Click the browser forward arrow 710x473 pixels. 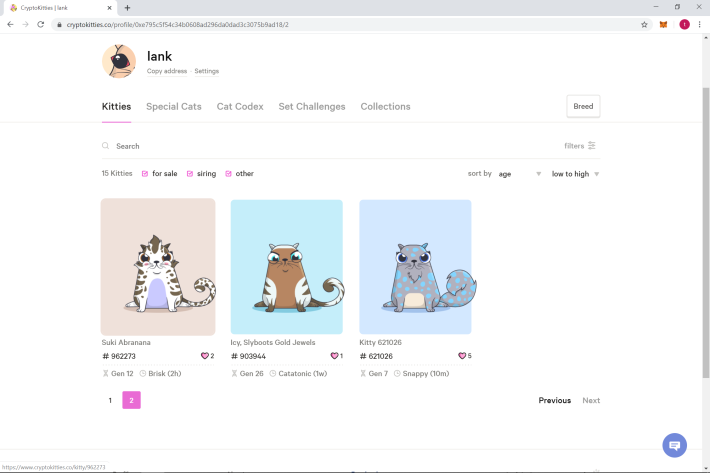(x=25, y=24)
